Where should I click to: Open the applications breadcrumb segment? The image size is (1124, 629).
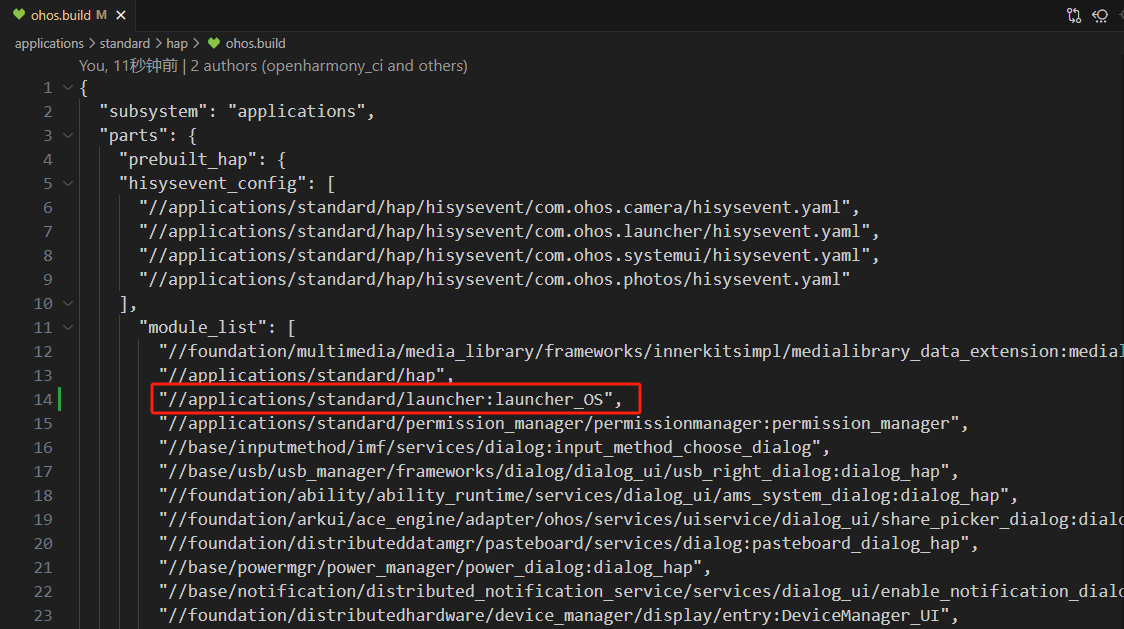(49, 43)
